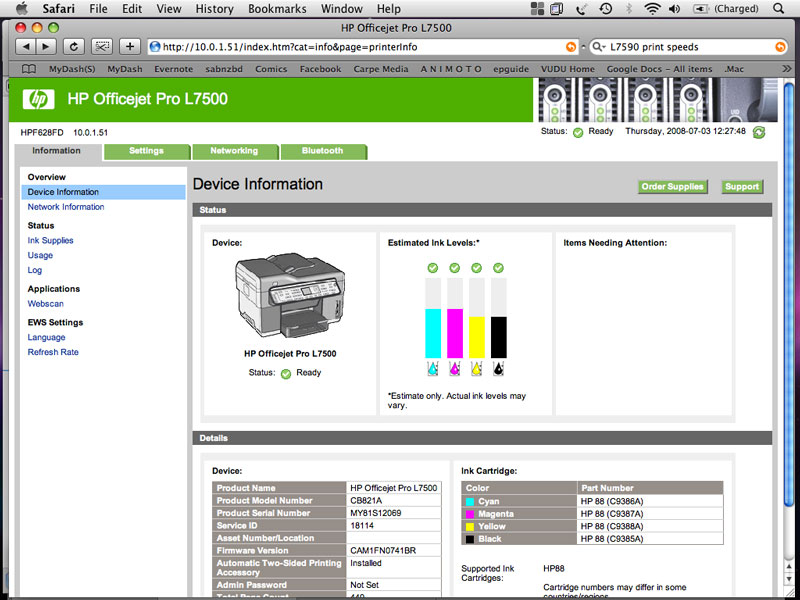Expand the bookmarks bar overflow chevrons
This screenshot has width=800, height=600.
(x=786, y=69)
